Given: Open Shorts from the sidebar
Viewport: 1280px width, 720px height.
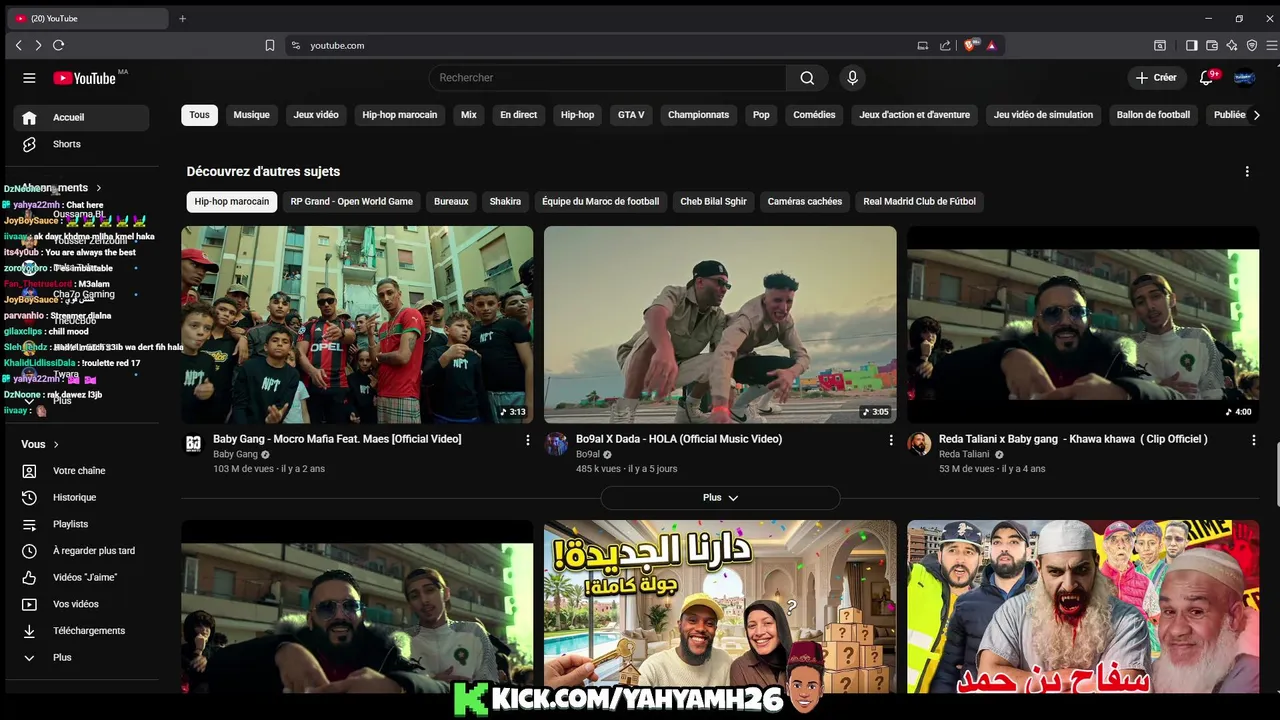Looking at the screenshot, I should pos(81,144).
